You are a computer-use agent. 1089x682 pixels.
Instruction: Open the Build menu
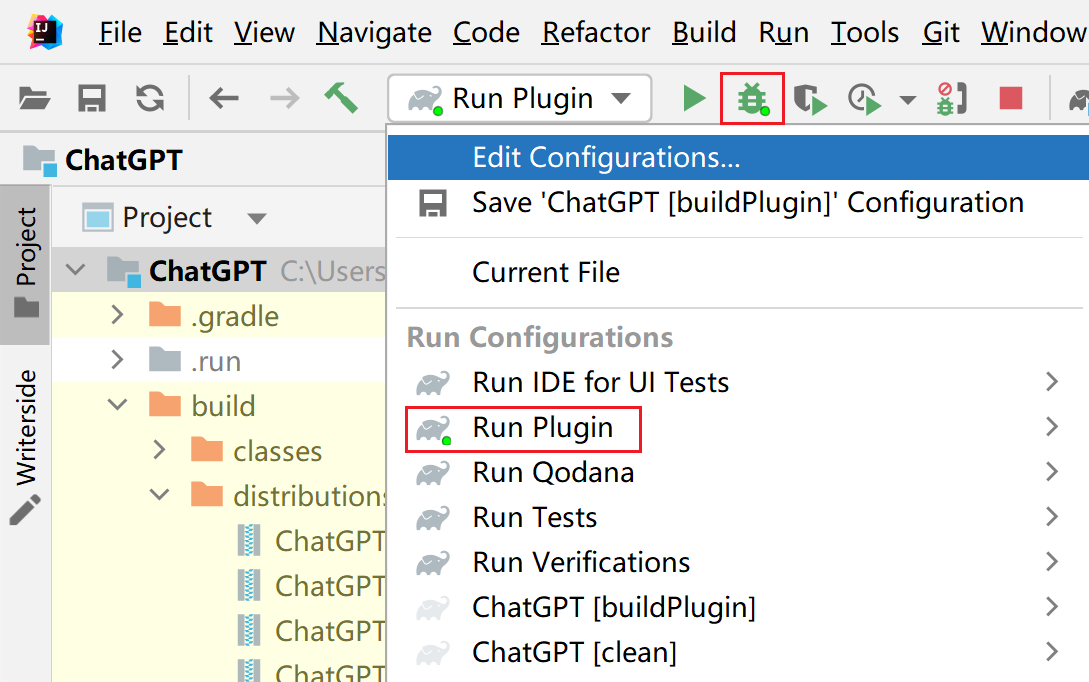(704, 33)
